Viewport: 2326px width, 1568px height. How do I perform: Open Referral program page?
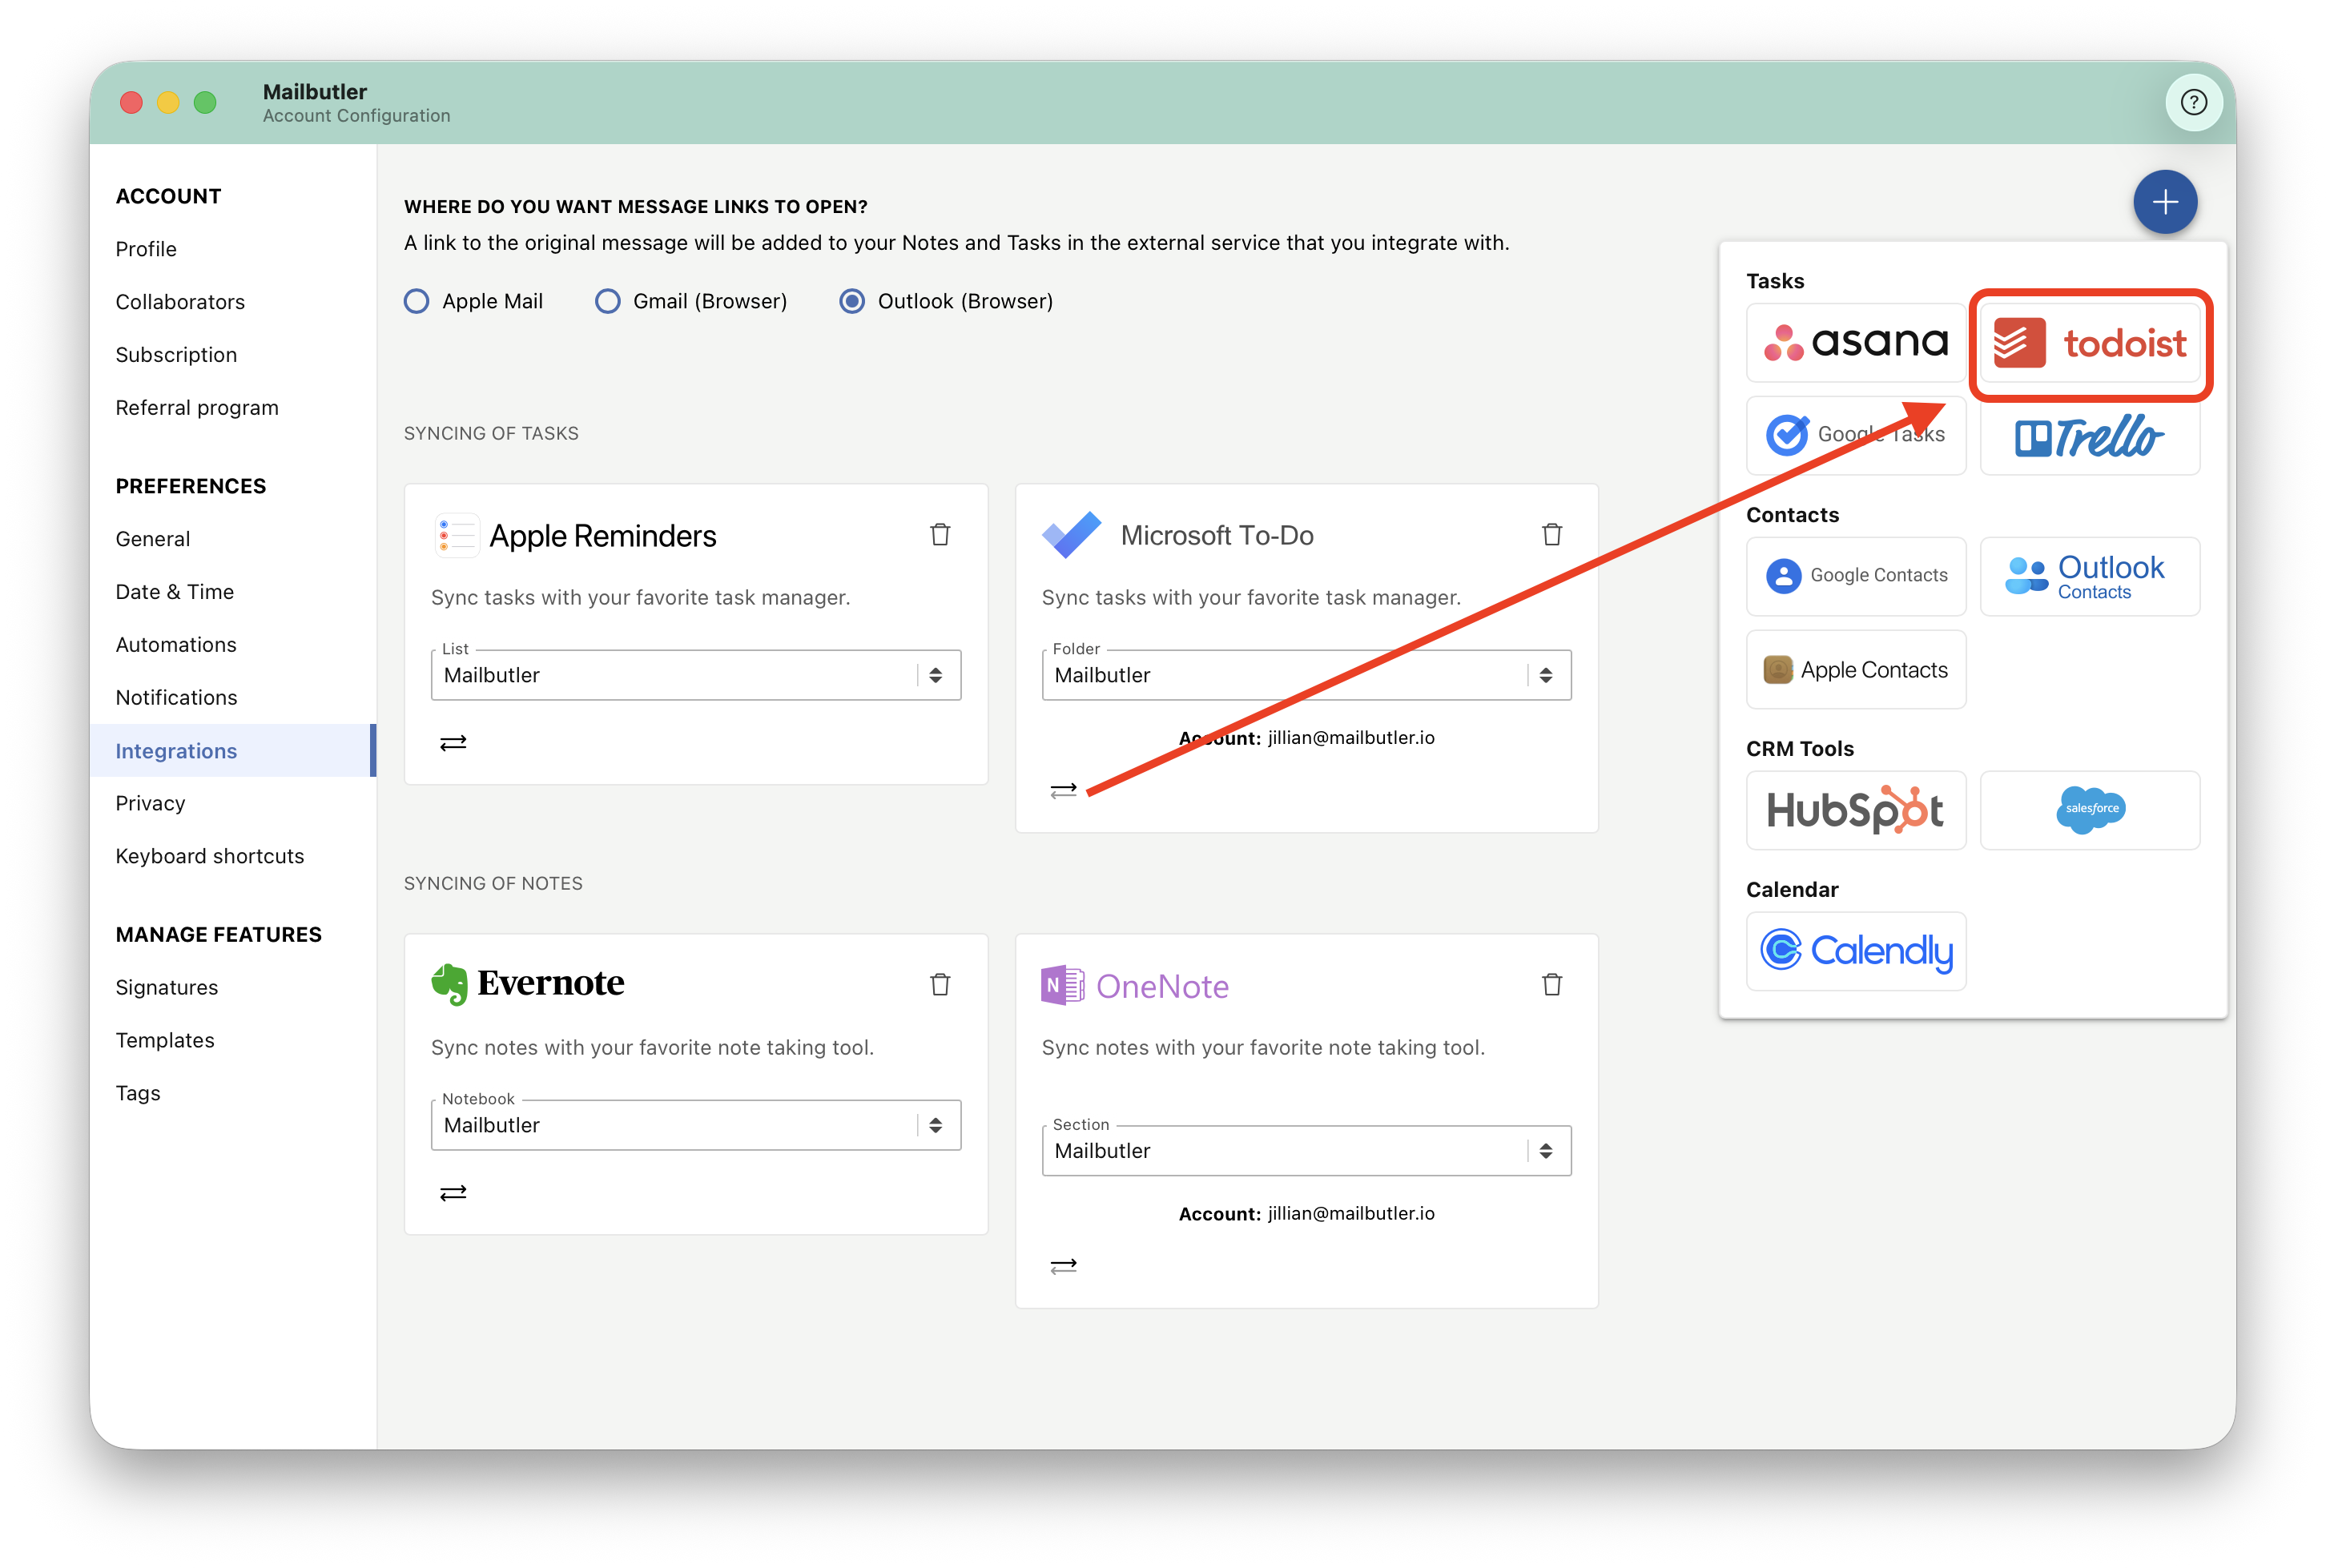(x=197, y=408)
